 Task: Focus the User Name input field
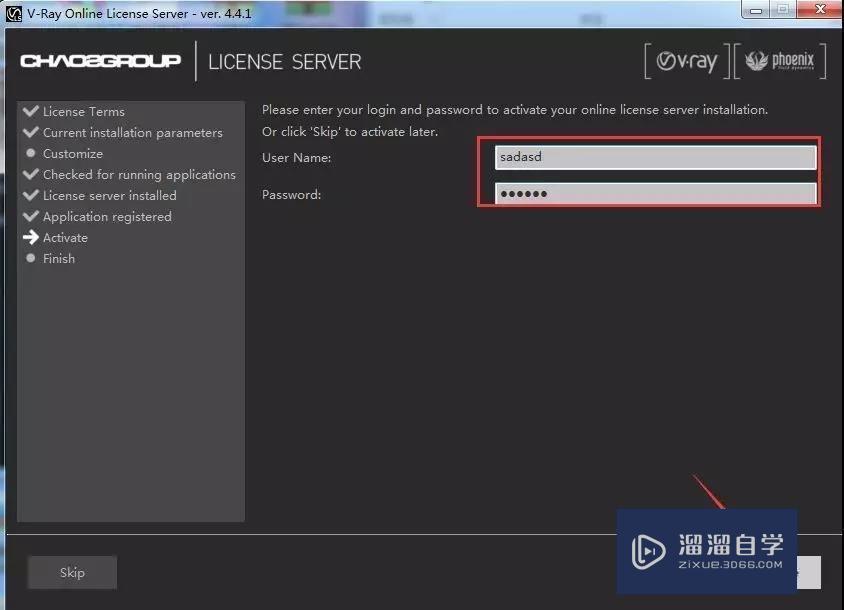656,157
